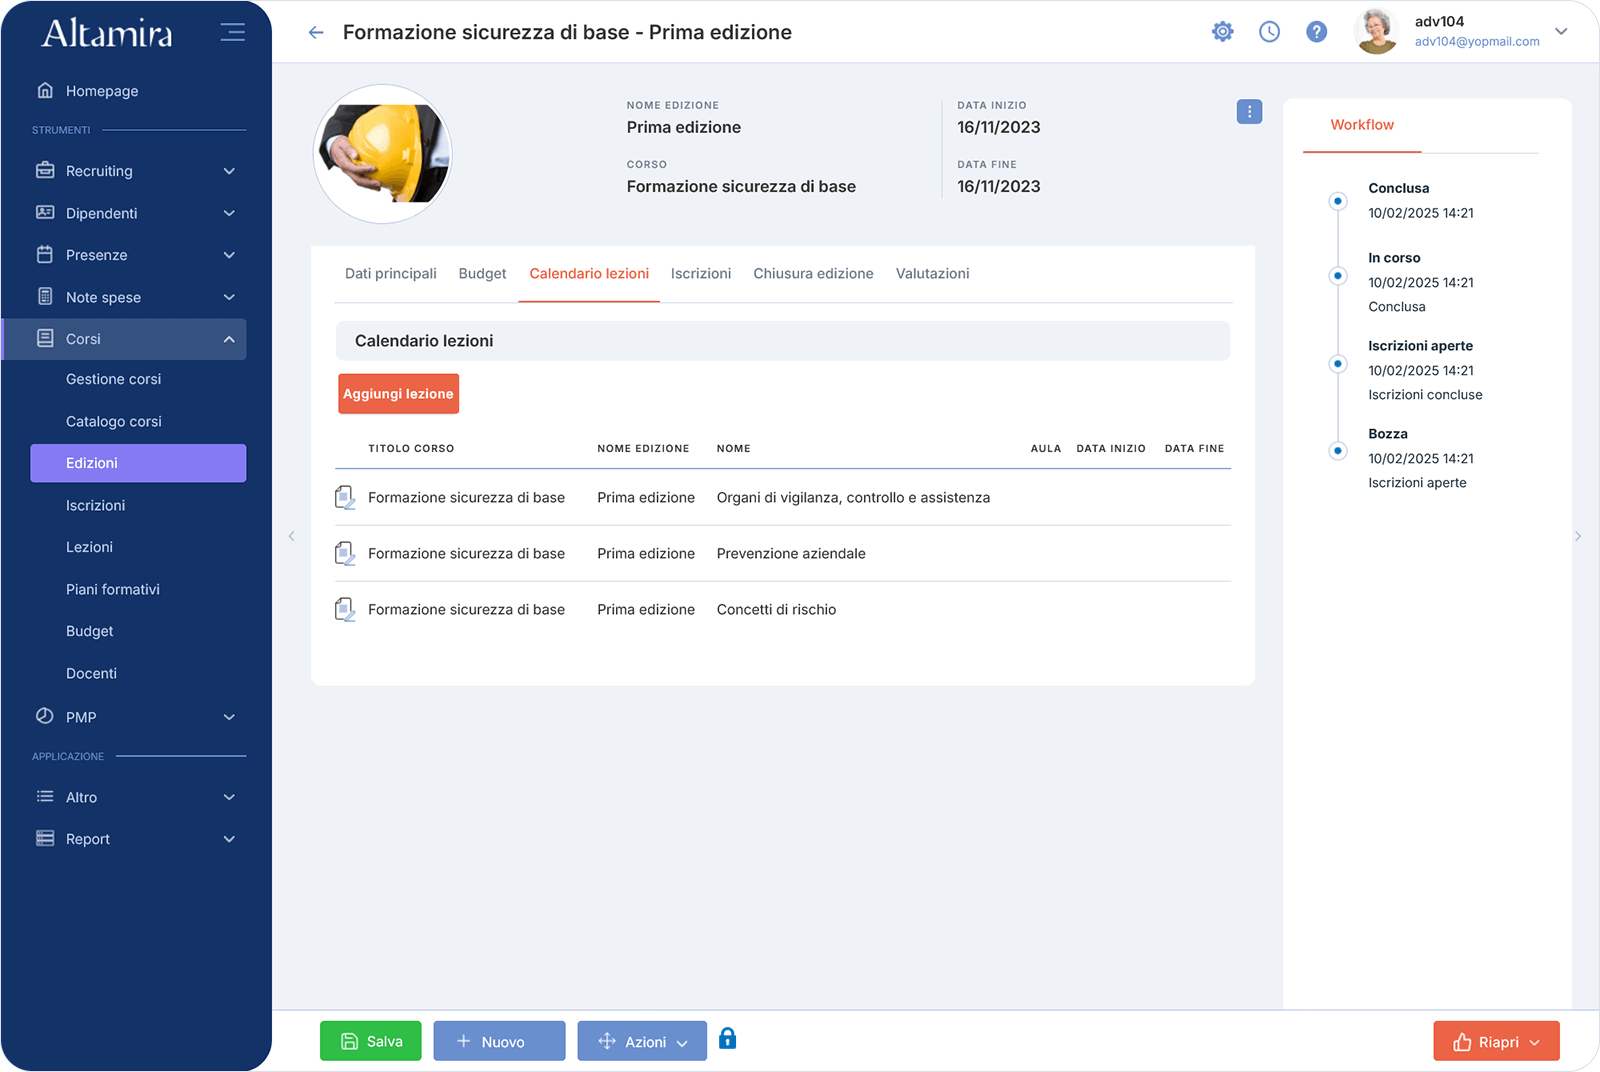This screenshot has height=1072, width=1600.
Task: Open the Riapri dropdown button
Action: pos(1496,1041)
